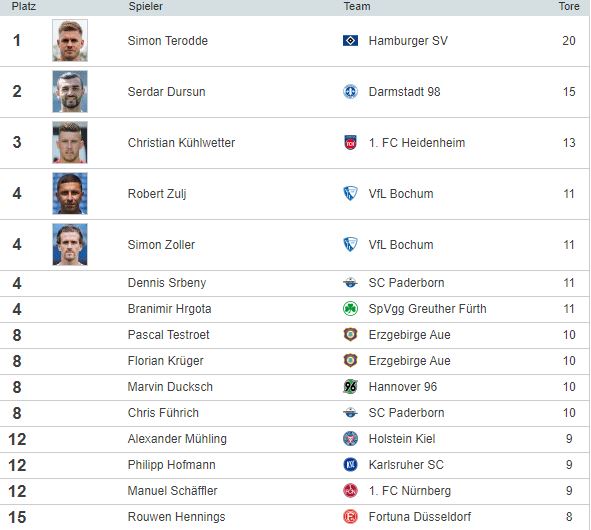
Task: Open Marvin Ducksch's player profile link
Action: tap(170, 387)
